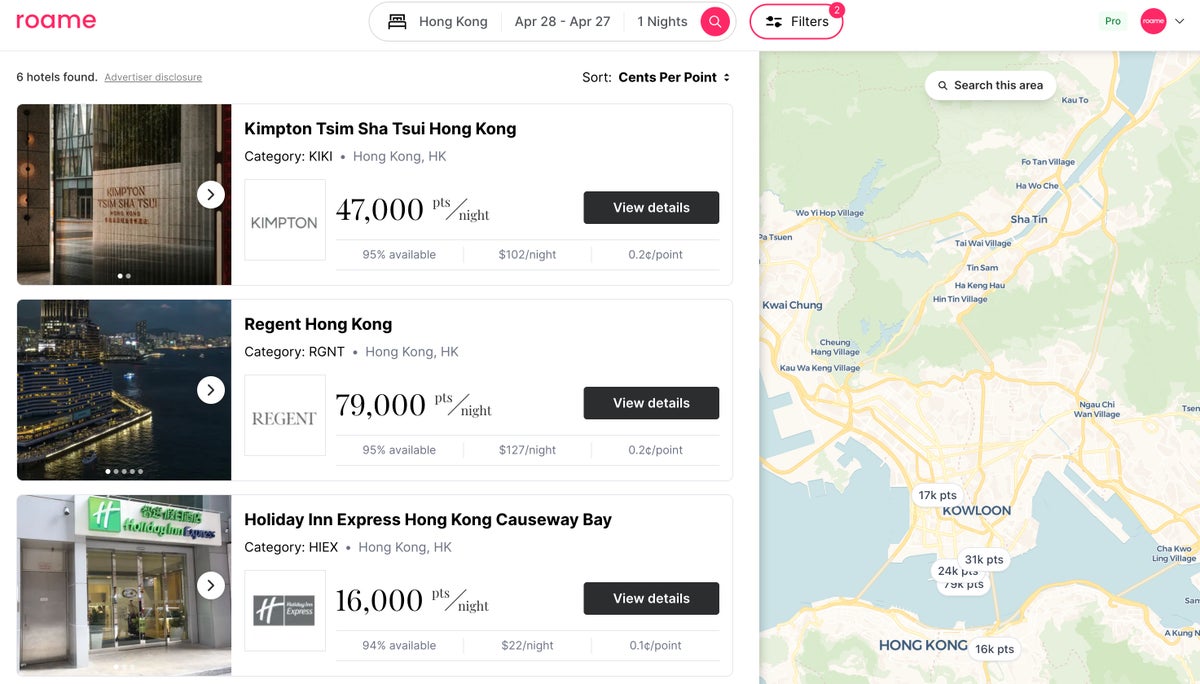Open the roame account avatar menu
1200x684 pixels.
1154,21
